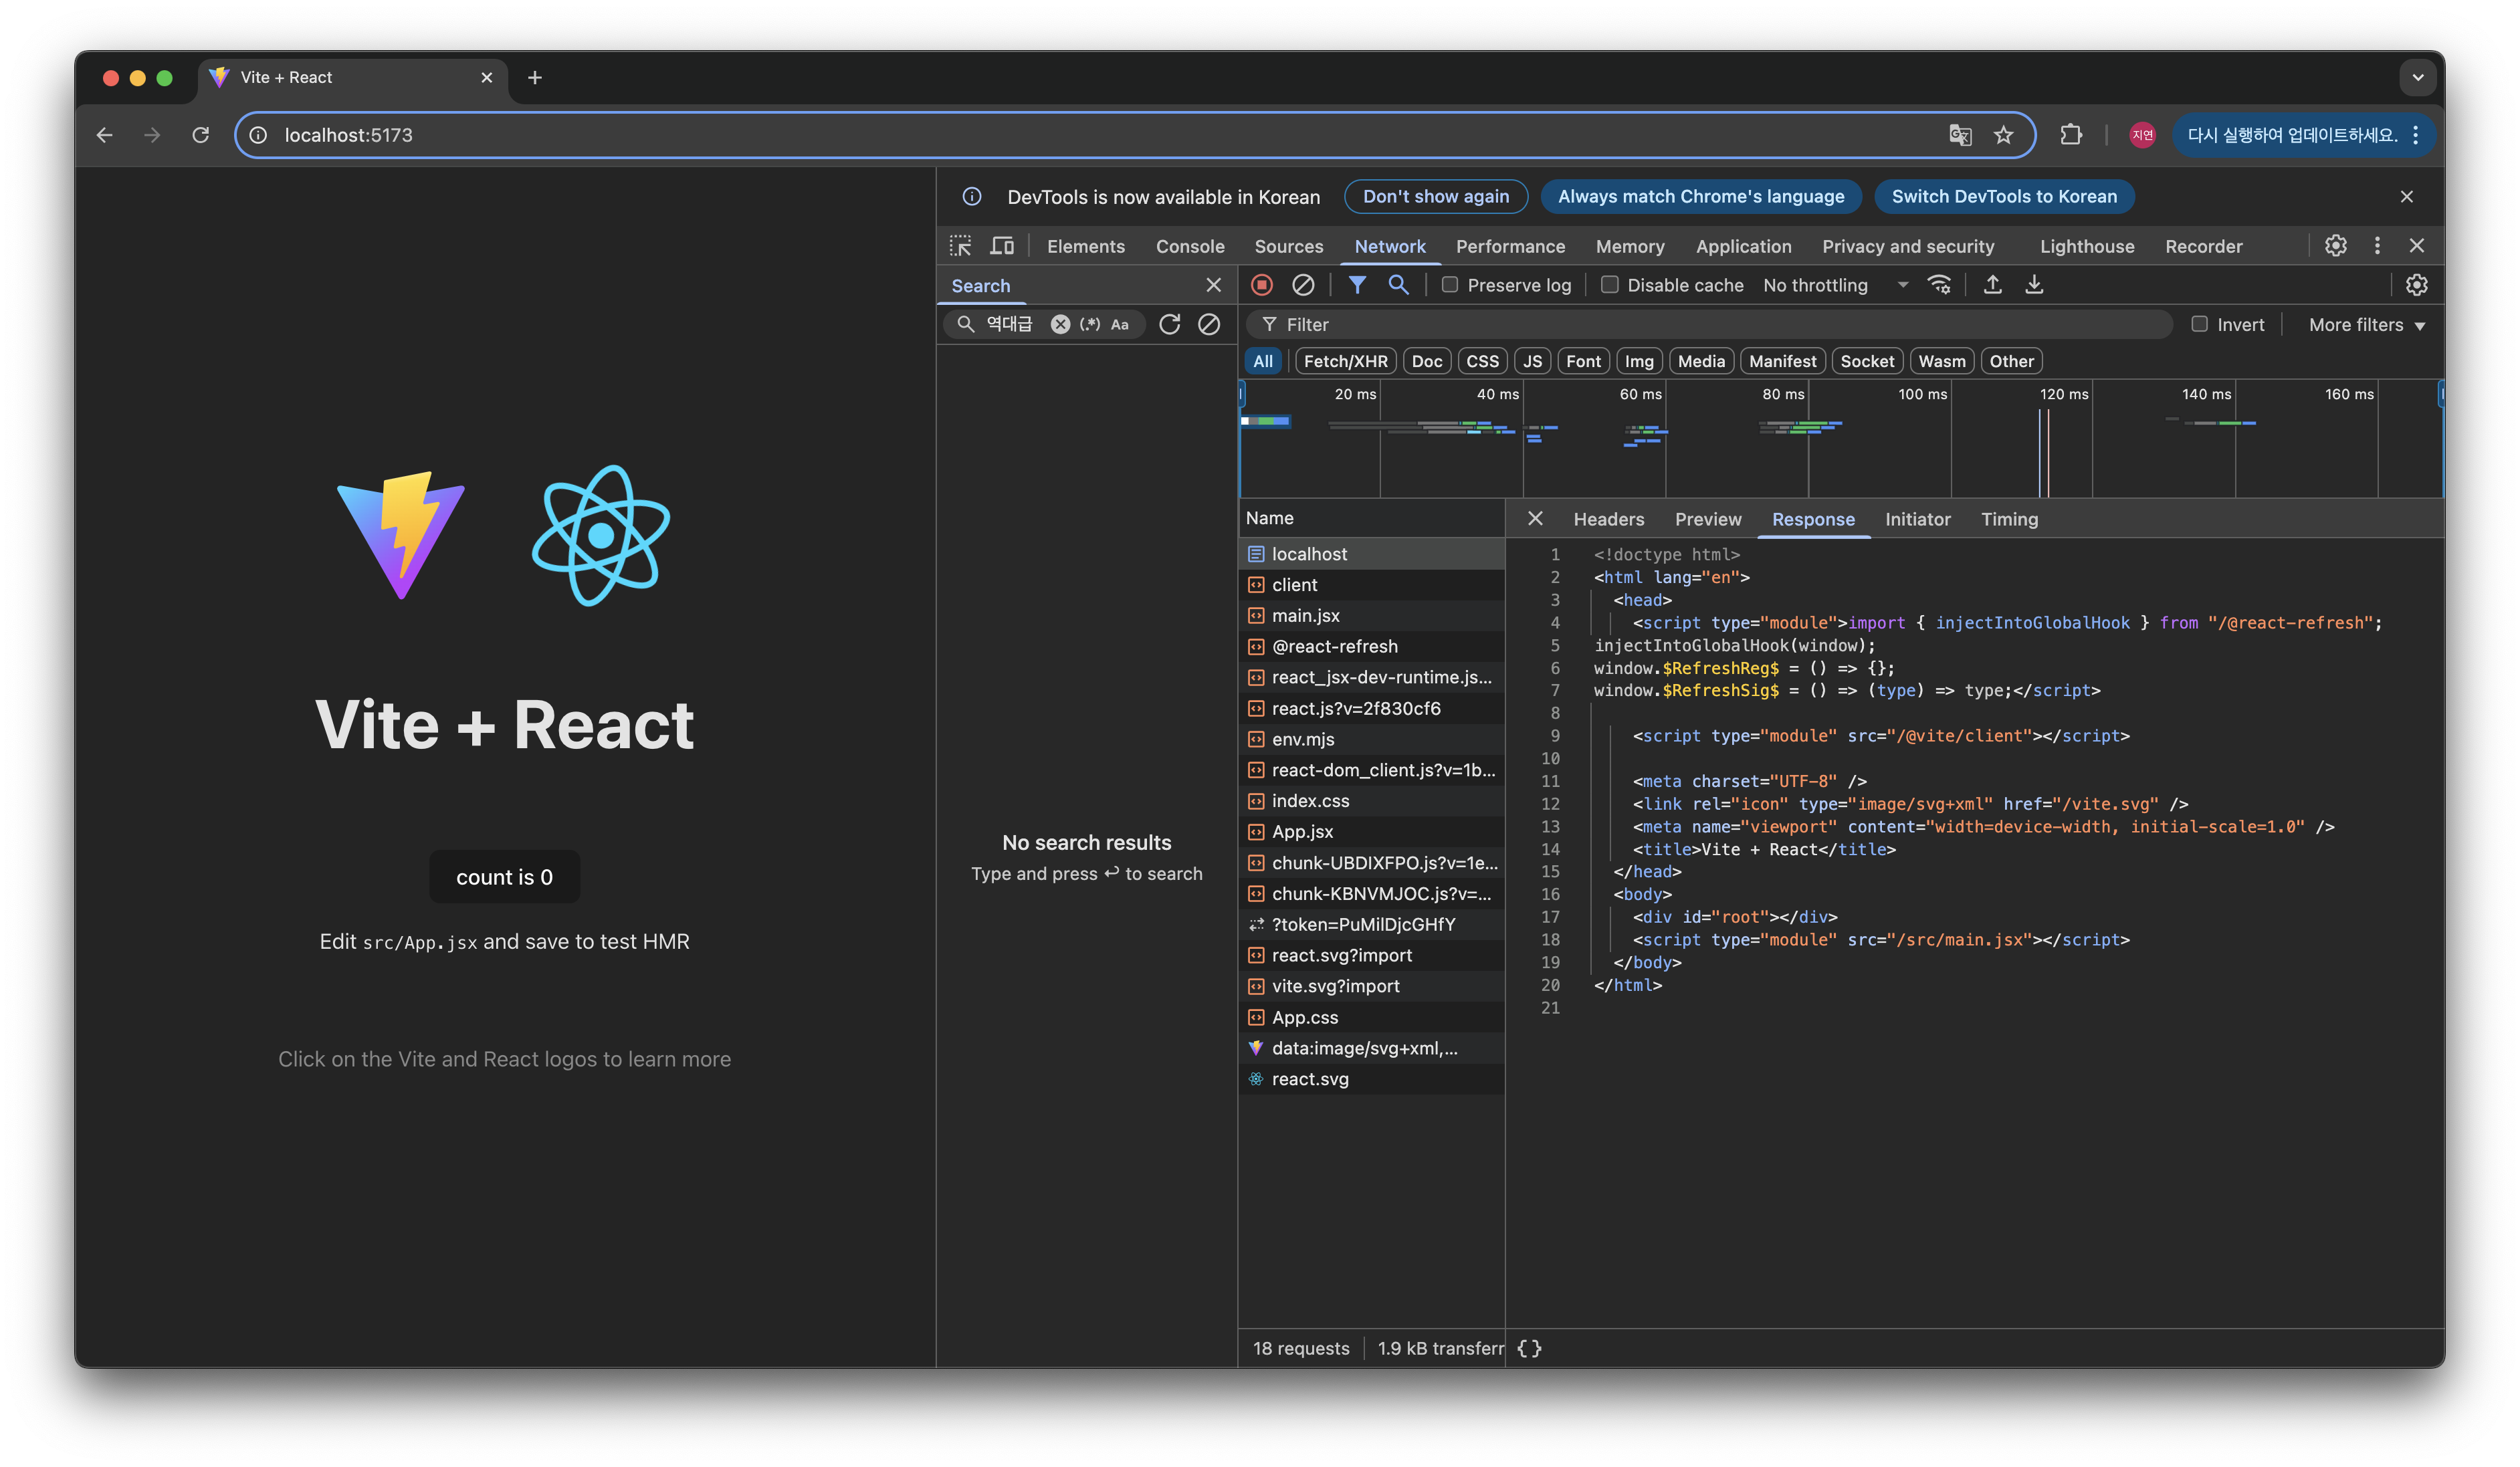Toggle the device toolbar icon

coord(1002,246)
